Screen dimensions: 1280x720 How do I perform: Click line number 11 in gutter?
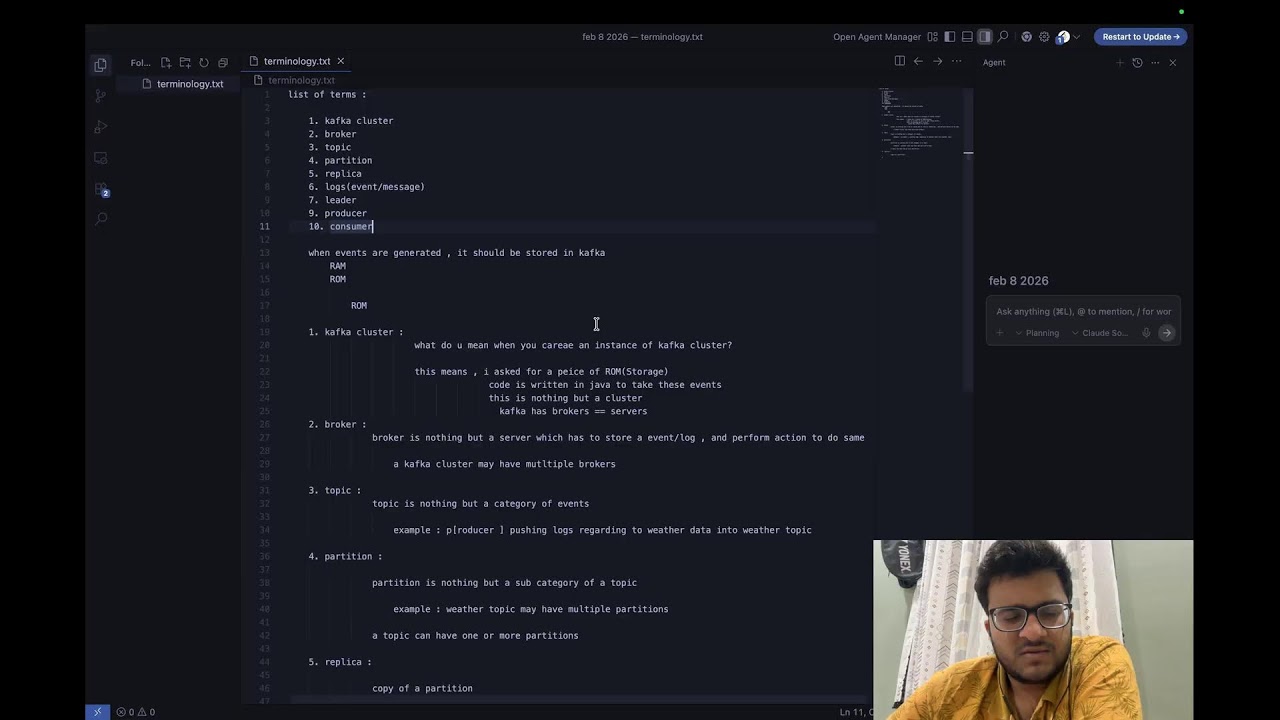click(x=265, y=226)
